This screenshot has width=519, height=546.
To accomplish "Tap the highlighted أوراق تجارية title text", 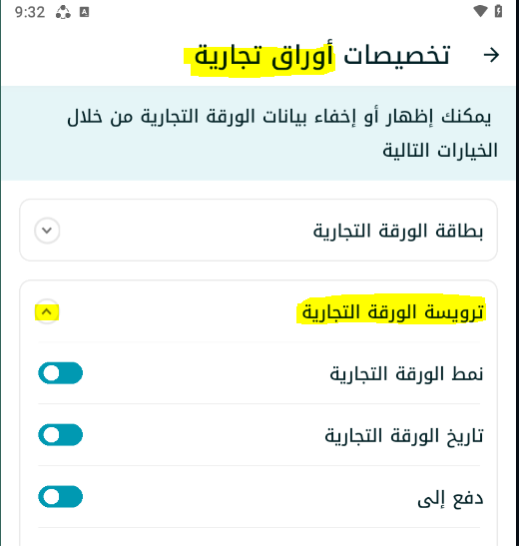I will pyautogui.click(x=264, y=56).
